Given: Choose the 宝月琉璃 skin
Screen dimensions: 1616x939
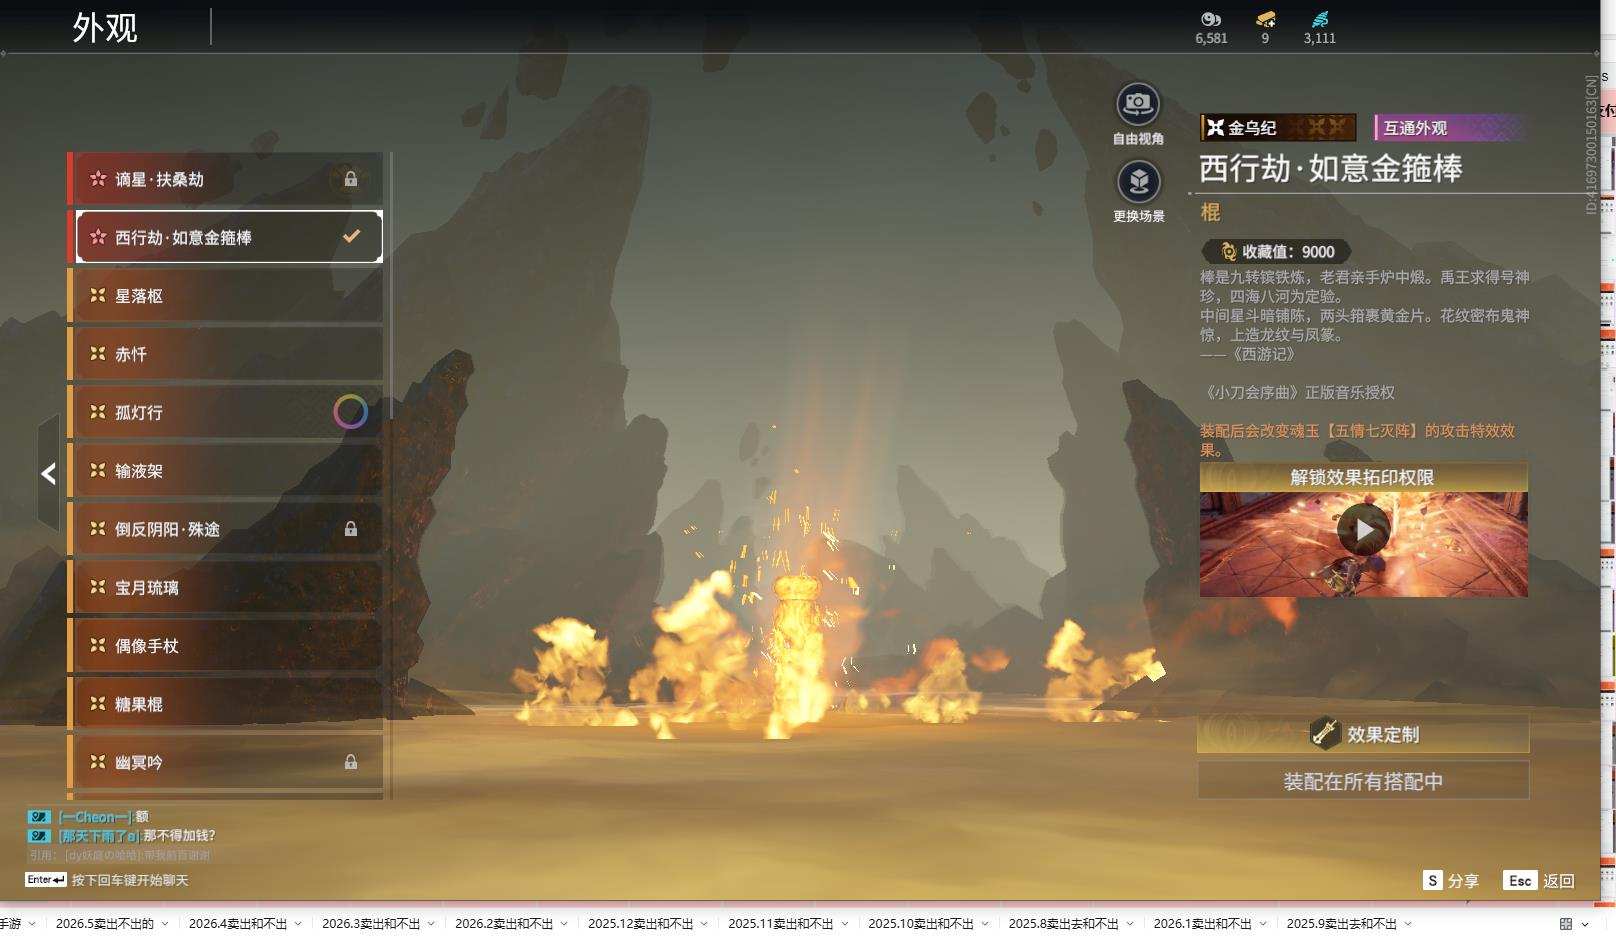Looking at the screenshot, I should tap(226, 587).
